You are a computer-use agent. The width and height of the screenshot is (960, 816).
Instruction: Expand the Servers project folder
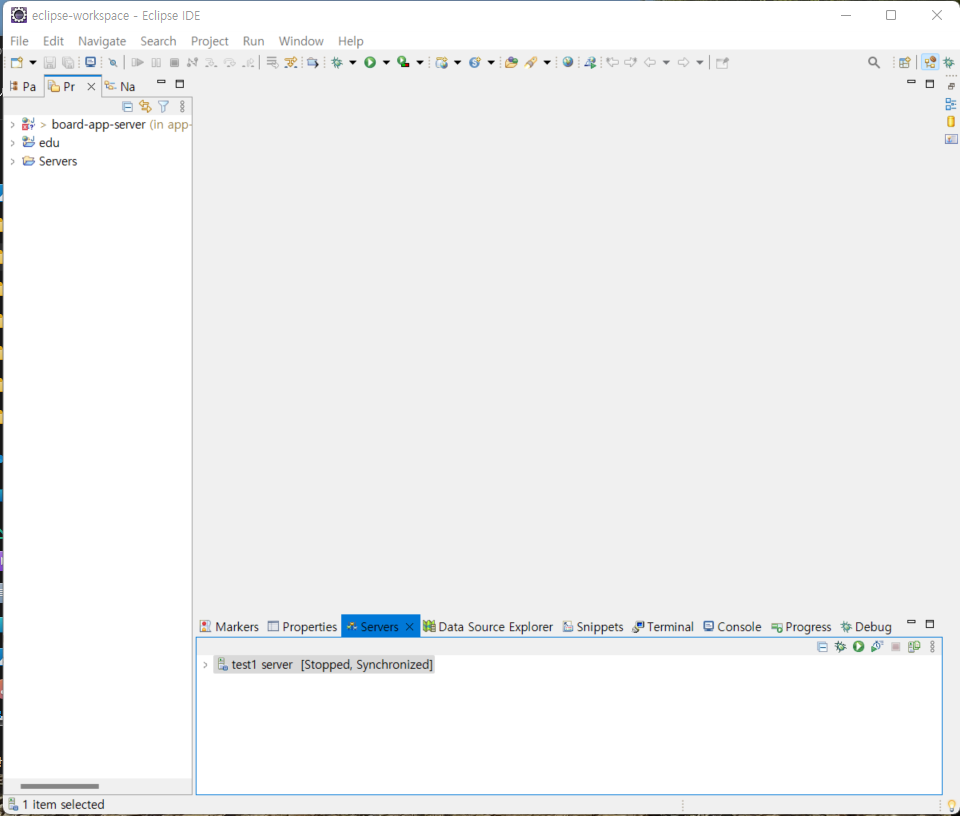12,161
